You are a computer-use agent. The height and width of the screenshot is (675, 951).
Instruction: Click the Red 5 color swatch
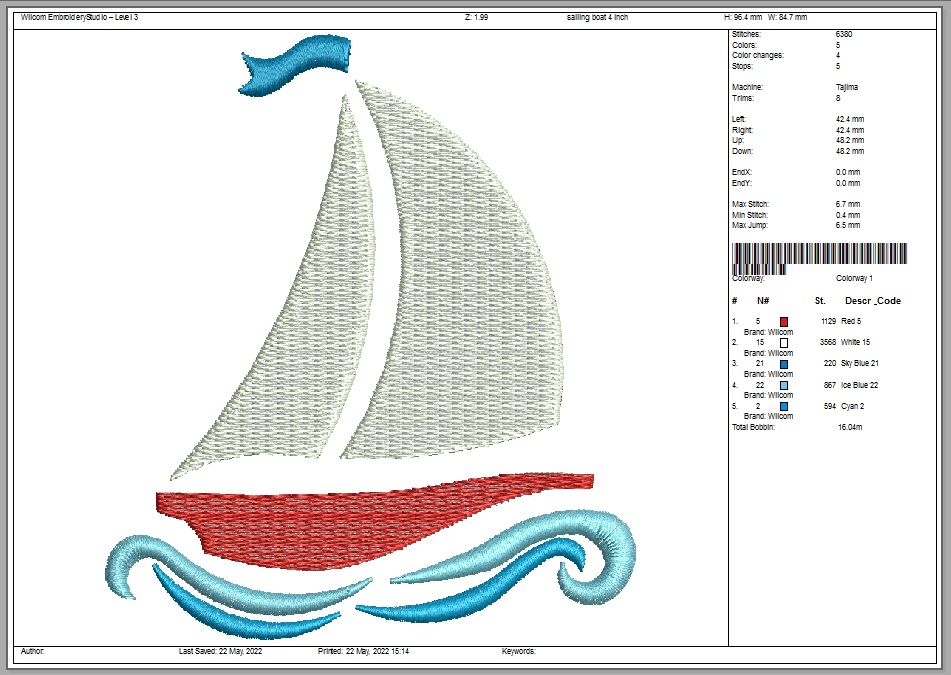pos(784,322)
